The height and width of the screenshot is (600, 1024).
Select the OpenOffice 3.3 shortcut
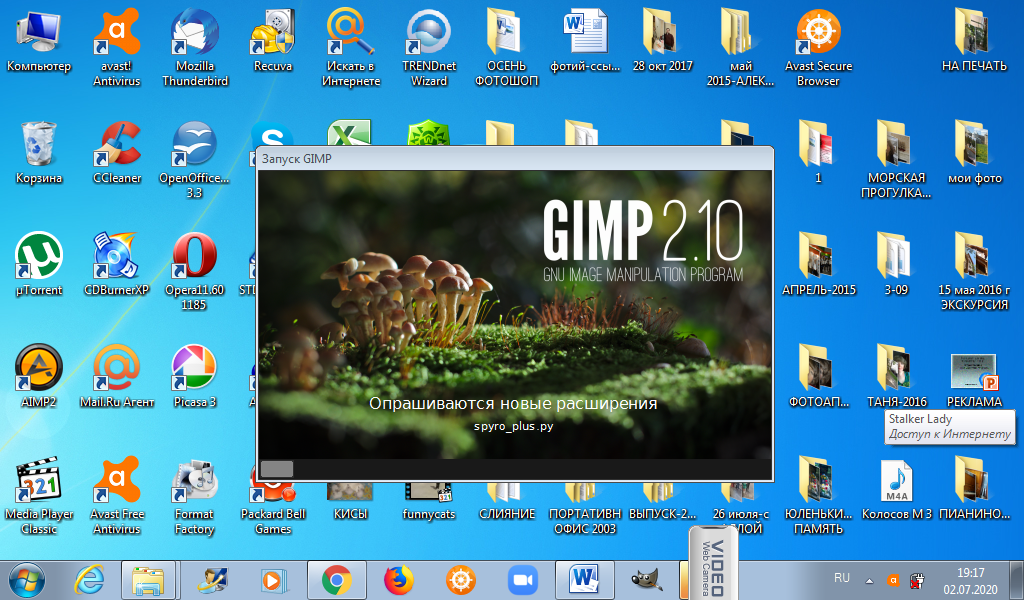pos(195,159)
